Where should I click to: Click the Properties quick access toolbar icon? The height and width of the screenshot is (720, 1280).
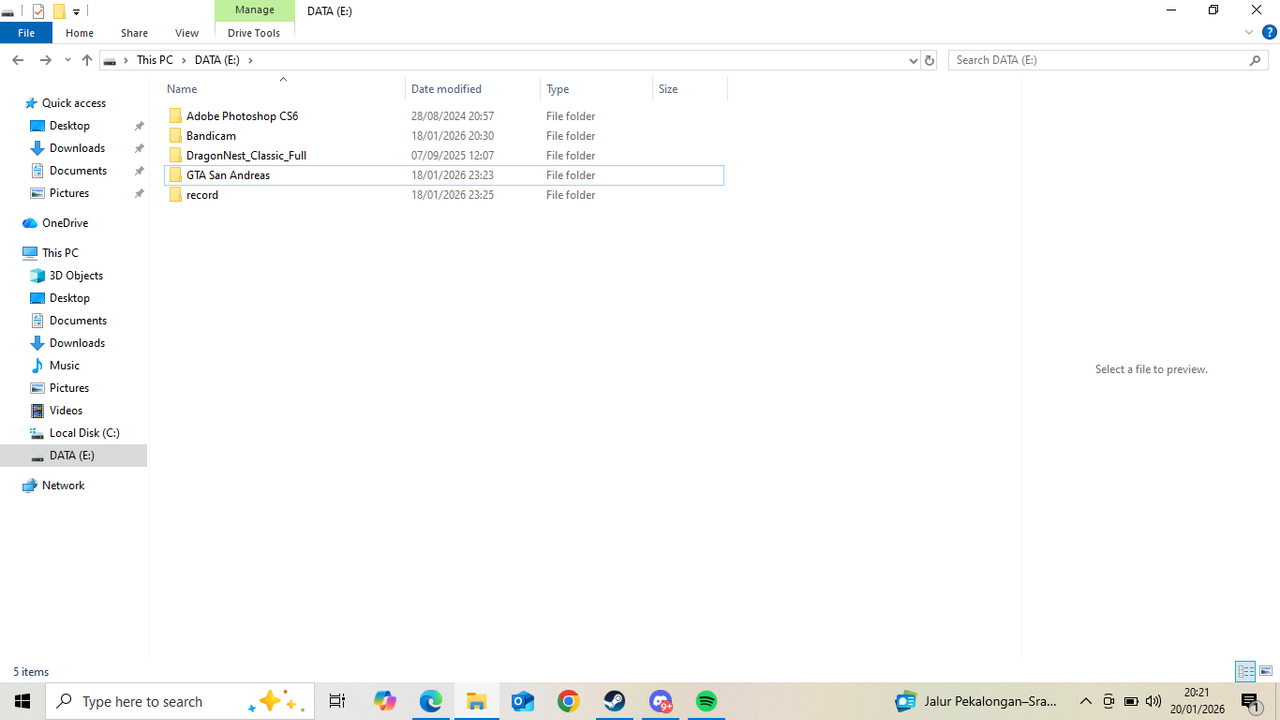(38, 11)
